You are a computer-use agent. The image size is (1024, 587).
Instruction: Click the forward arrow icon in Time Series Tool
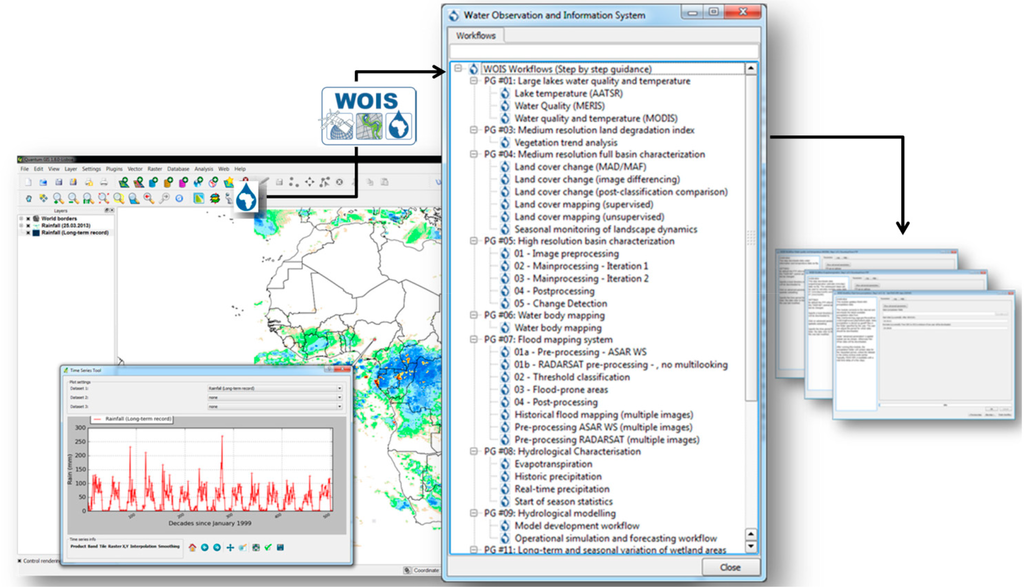[x=216, y=547]
